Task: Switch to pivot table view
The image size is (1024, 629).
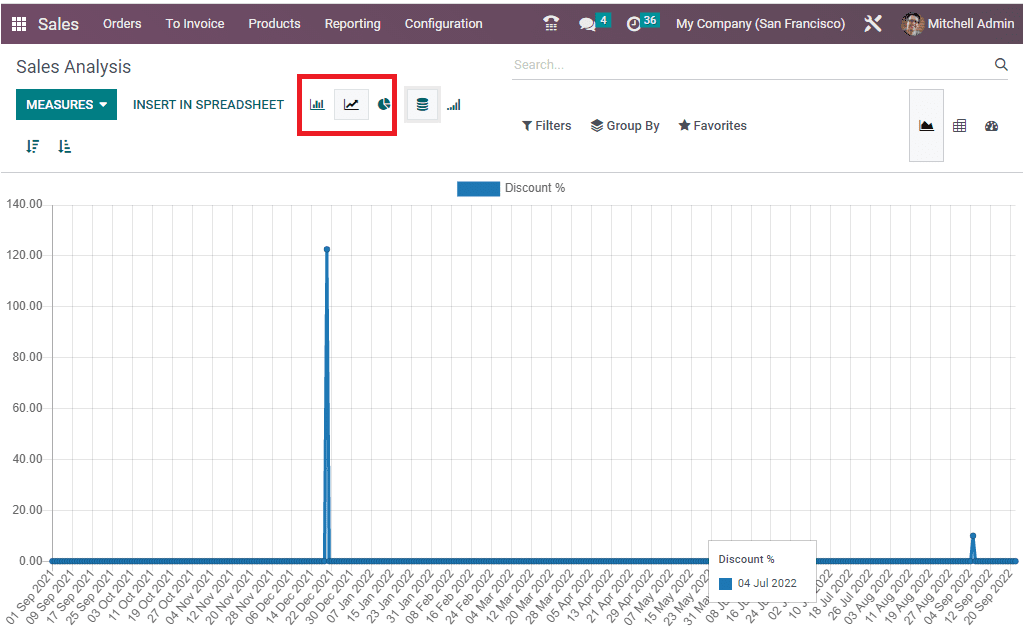Action: click(x=959, y=126)
